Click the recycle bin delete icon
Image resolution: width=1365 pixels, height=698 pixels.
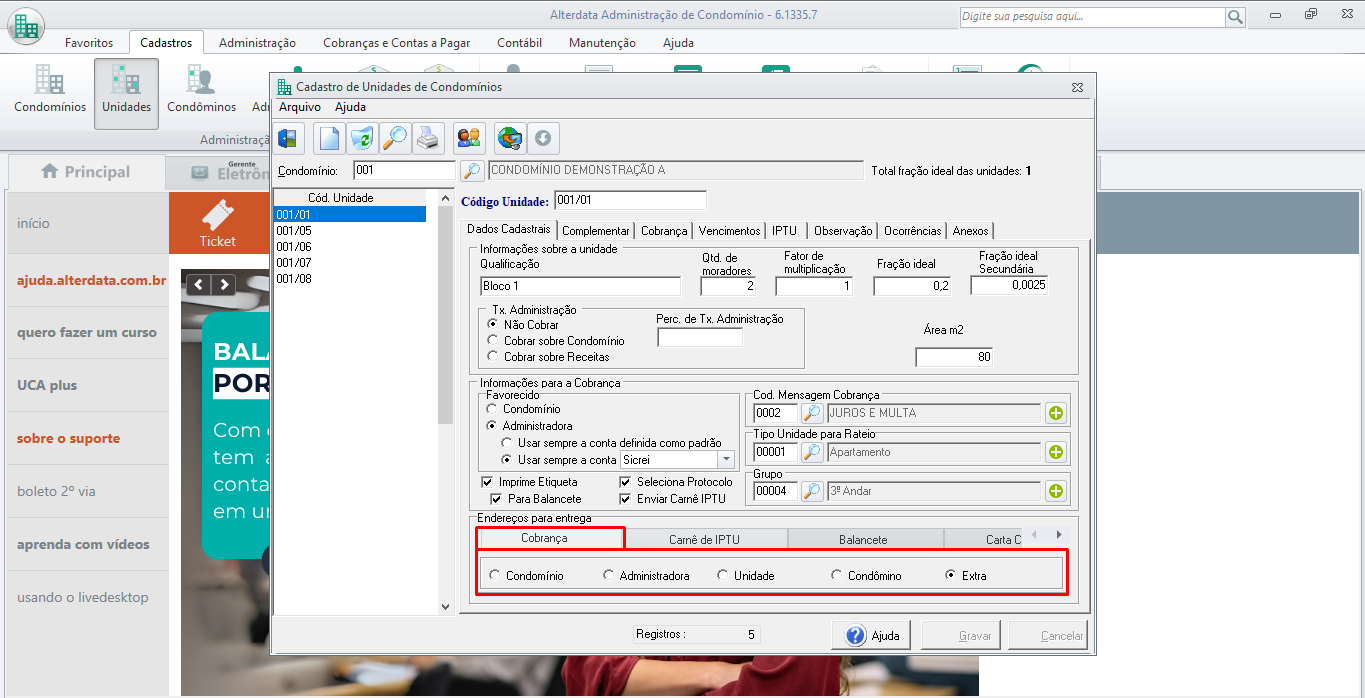point(361,138)
